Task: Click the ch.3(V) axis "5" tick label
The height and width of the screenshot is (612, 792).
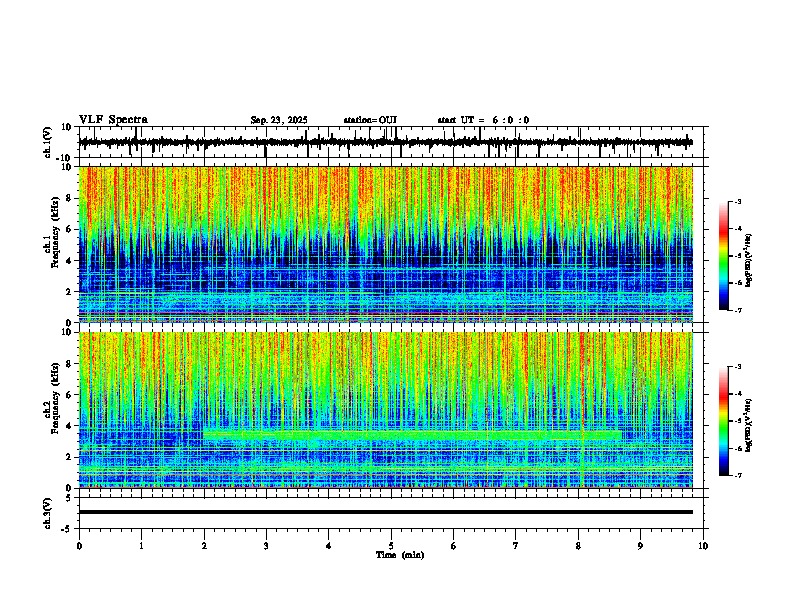Action: [x=69, y=497]
